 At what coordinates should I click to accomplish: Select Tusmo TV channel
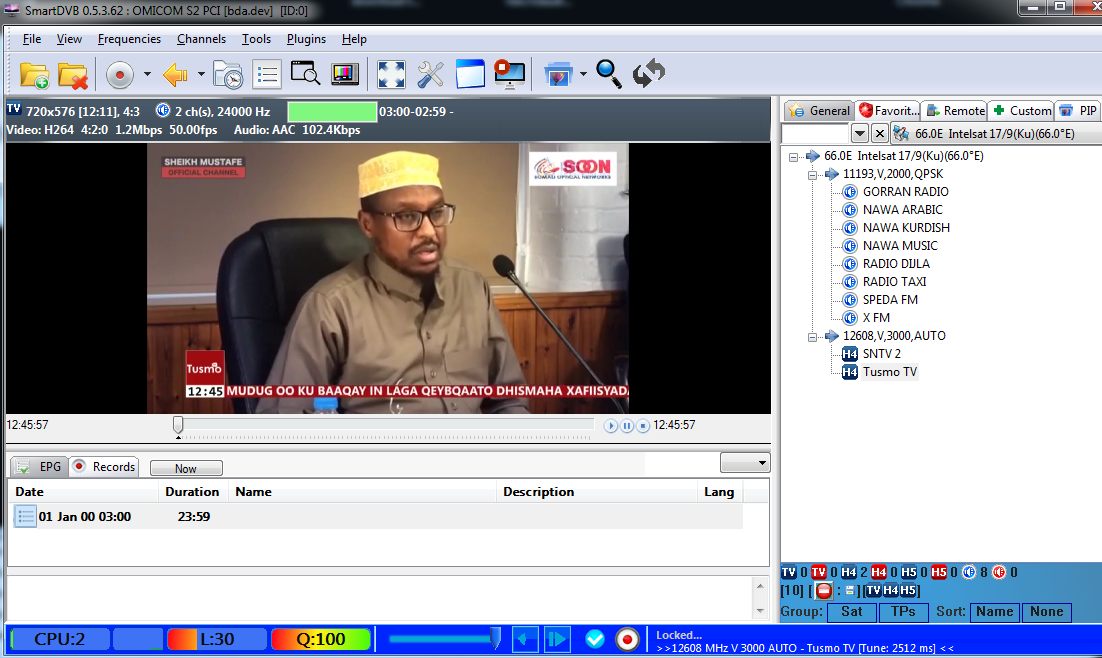click(x=890, y=372)
